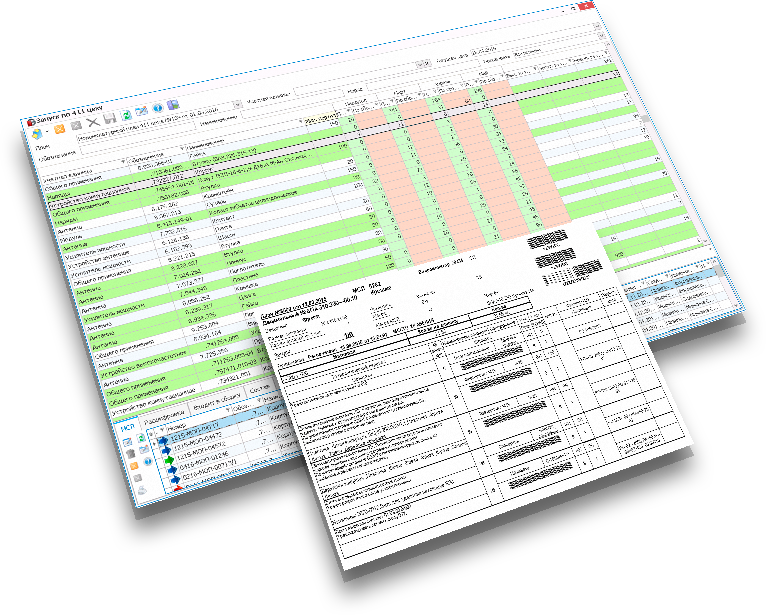Click the blue info icon in top toolbar
The image size is (766, 615).
click(x=157, y=107)
